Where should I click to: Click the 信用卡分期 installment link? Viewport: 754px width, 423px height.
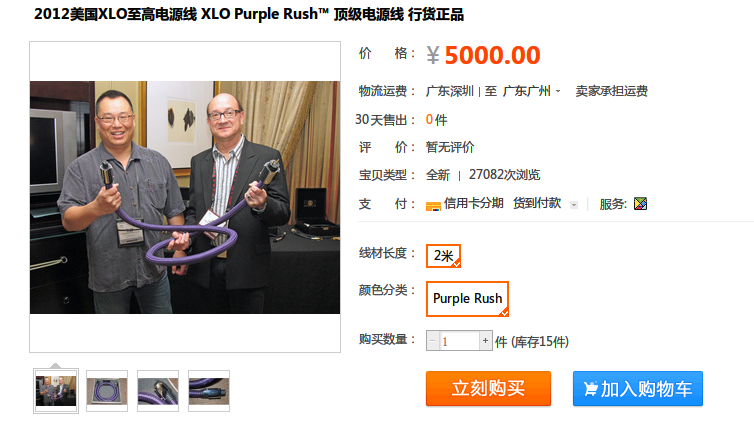(x=473, y=204)
